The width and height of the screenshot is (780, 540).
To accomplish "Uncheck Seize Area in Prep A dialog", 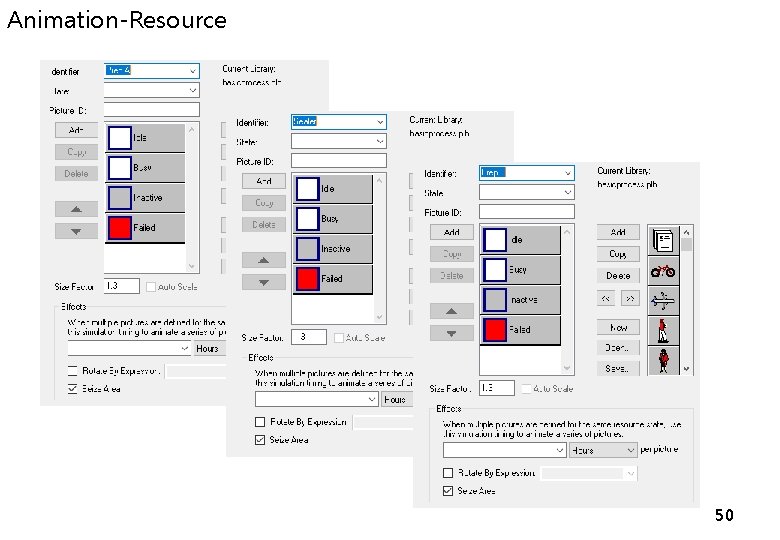I will point(72,388).
